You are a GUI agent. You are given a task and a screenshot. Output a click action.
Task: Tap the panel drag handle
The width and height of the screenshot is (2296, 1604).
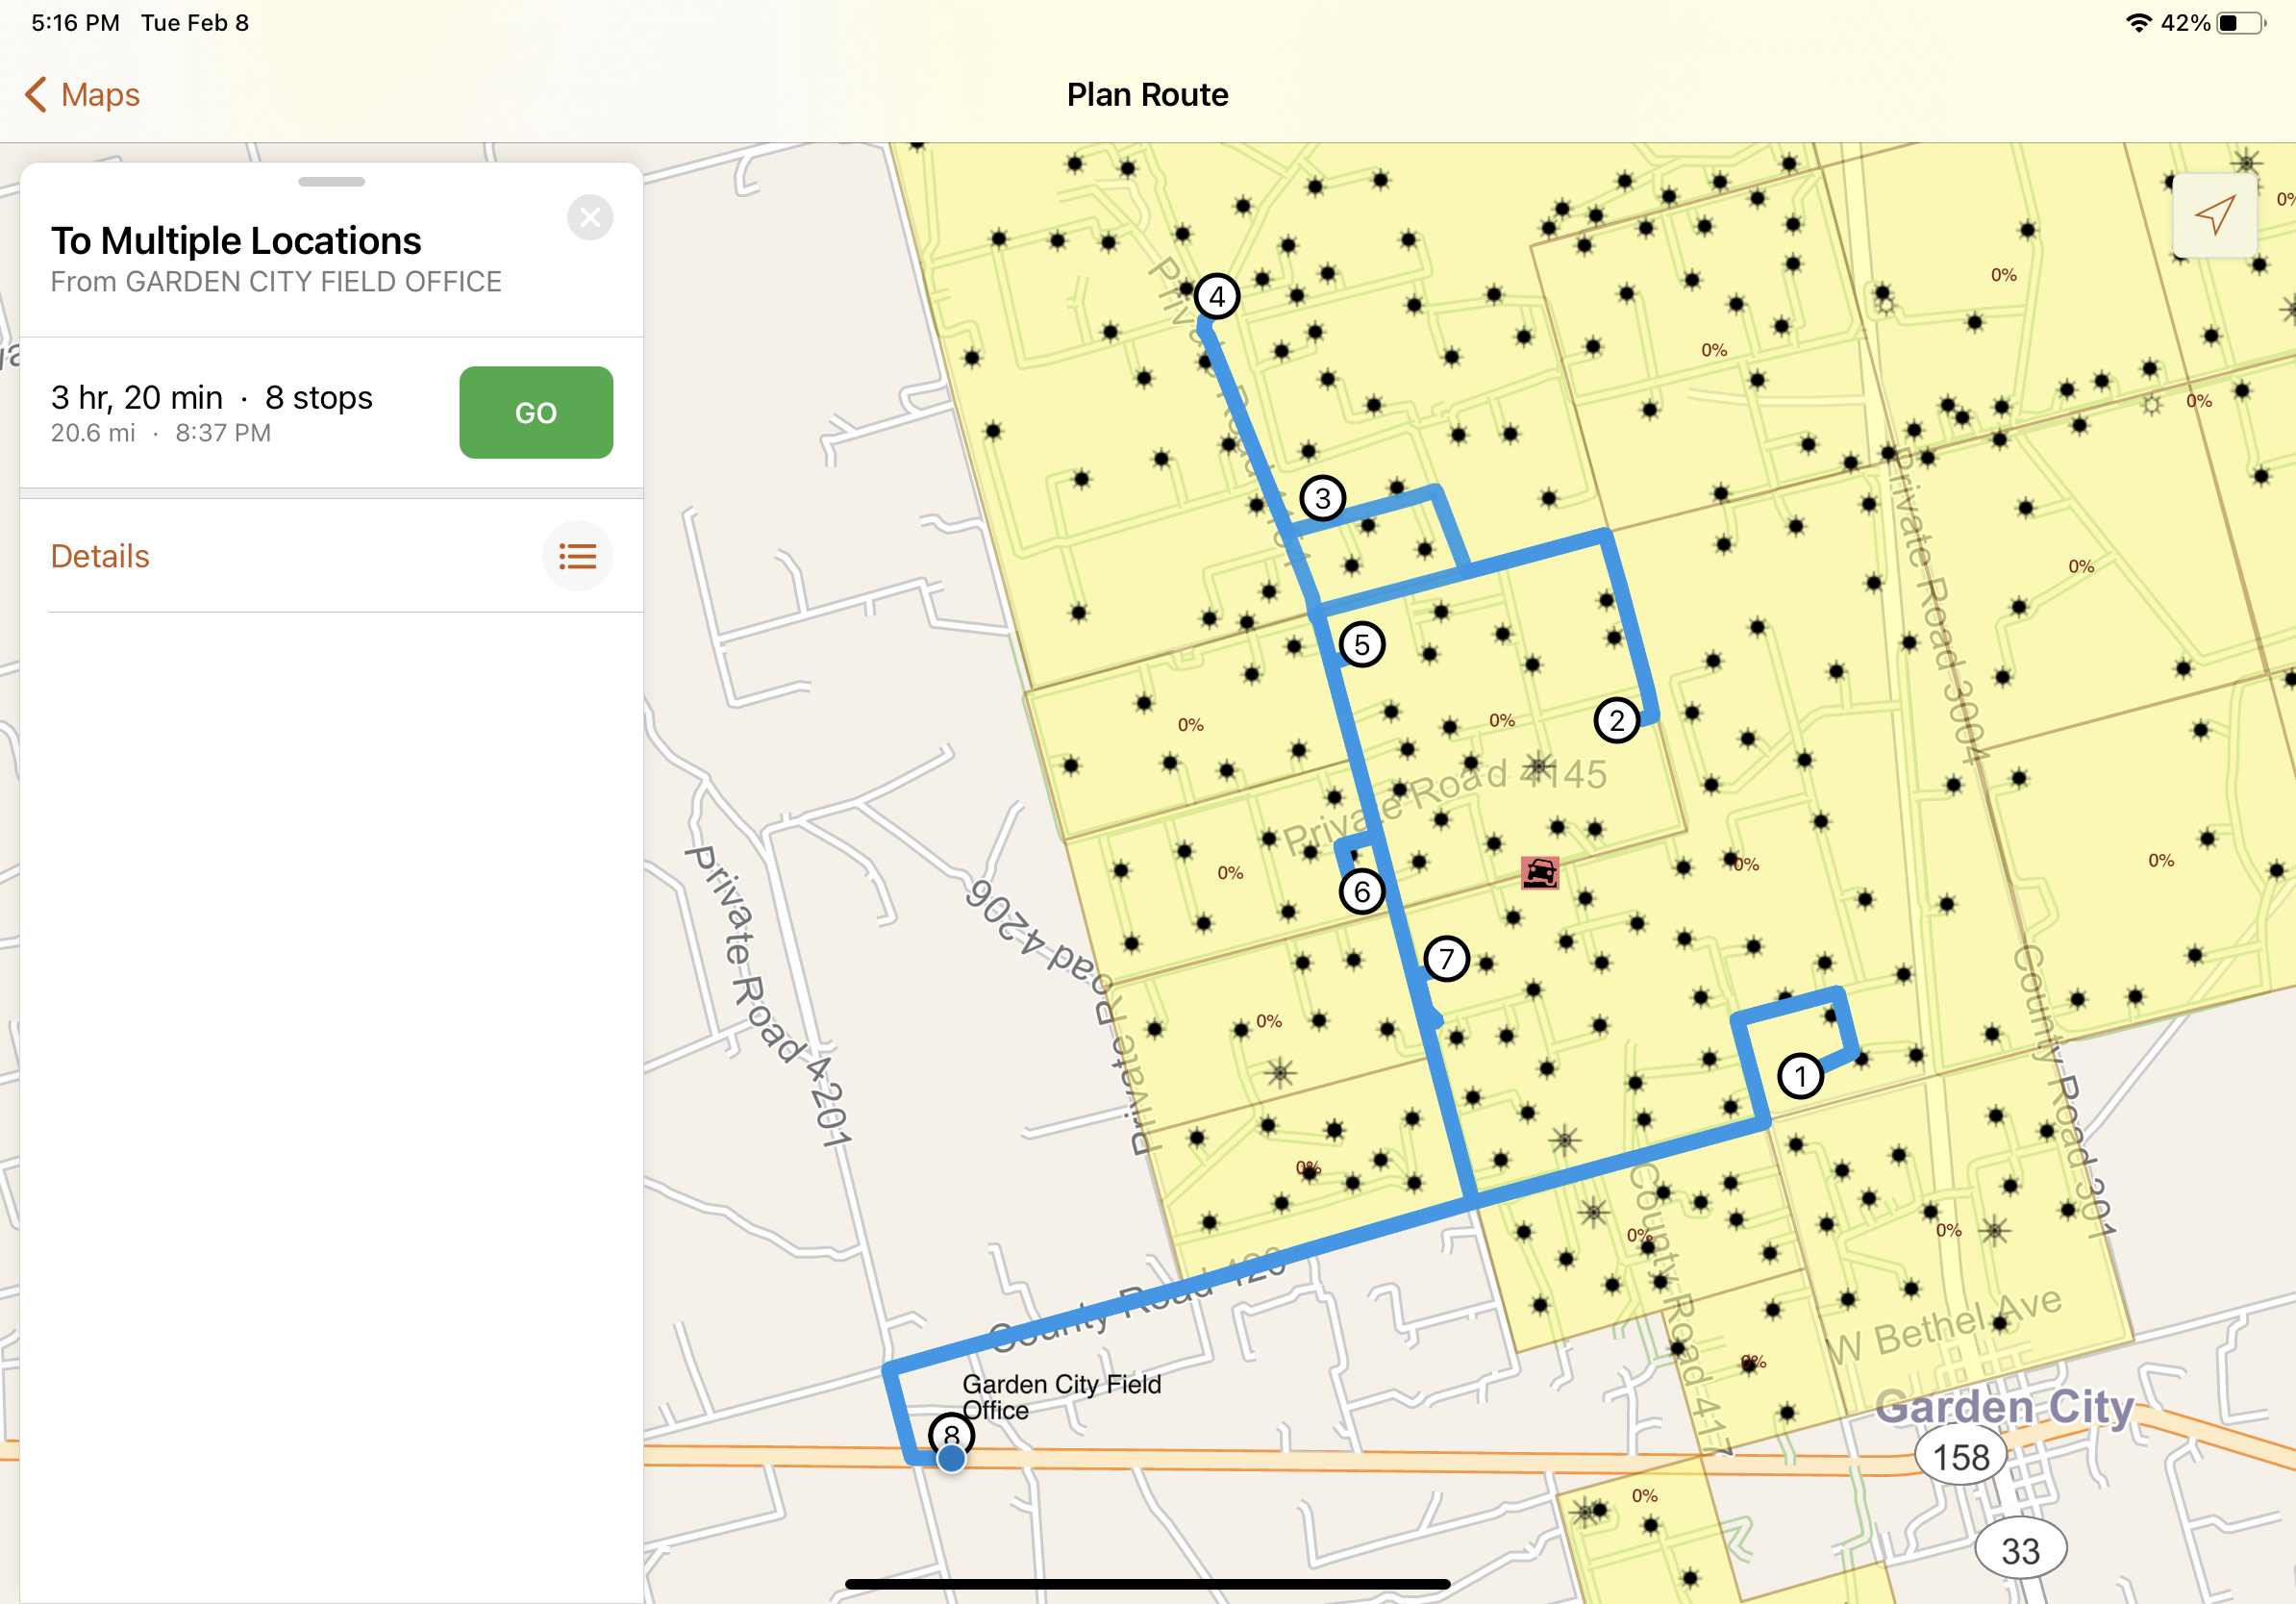(x=331, y=182)
